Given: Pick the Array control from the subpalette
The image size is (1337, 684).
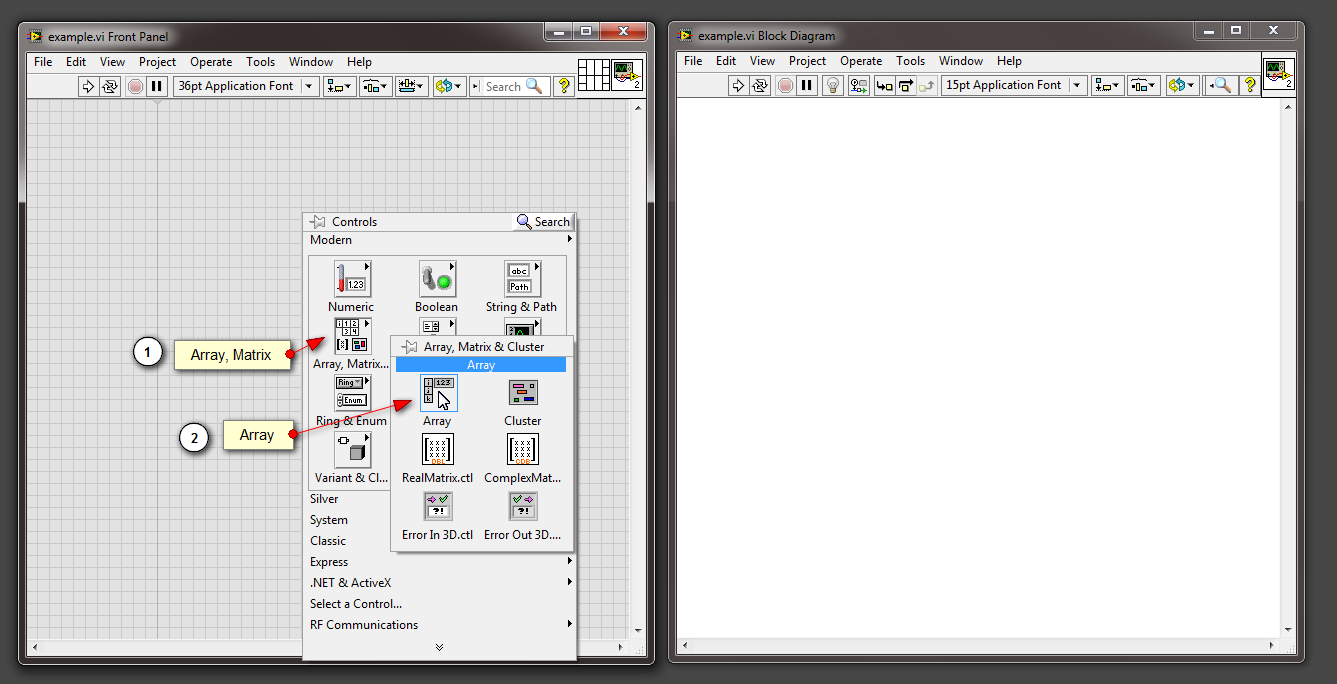Looking at the screenshot, I should [x=437, y=393].
